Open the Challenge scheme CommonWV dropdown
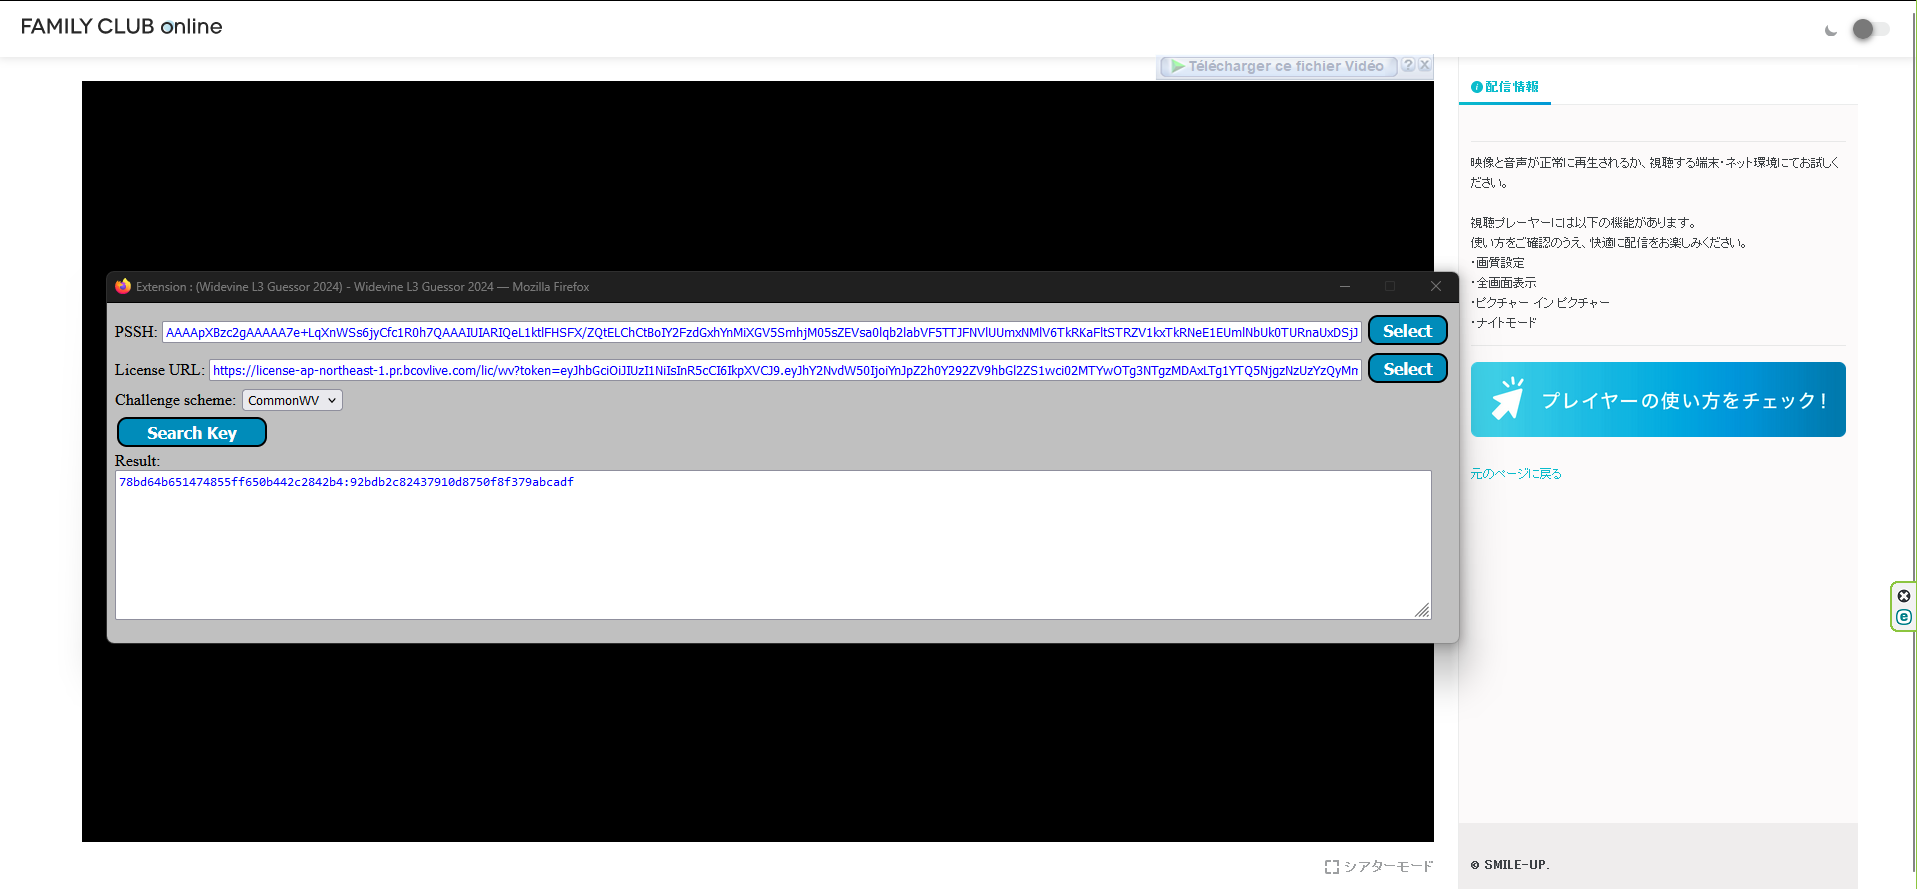The height and width of the screenshot is (889, 1917). [x=292, y=400]
